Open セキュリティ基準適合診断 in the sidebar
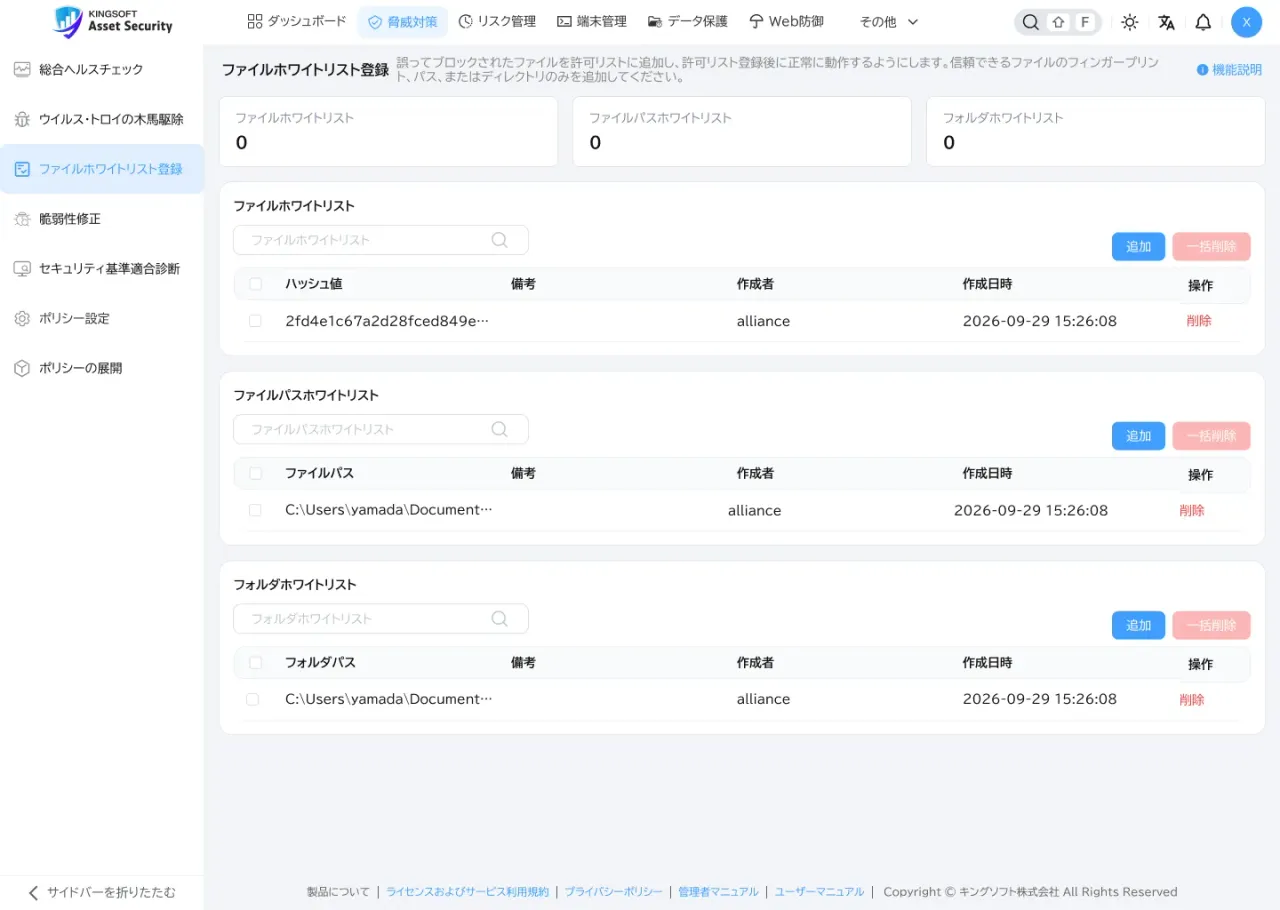 102,268
